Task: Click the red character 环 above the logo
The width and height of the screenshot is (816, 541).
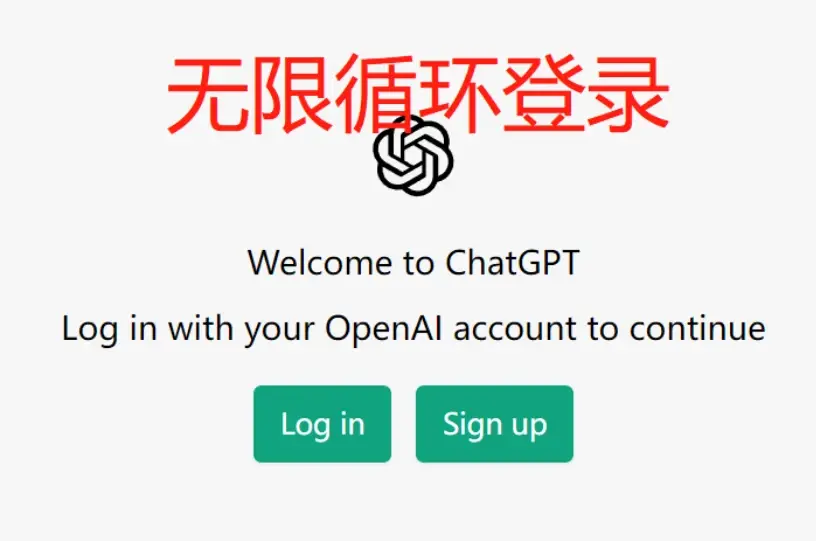Action: [x=459, y=95]
